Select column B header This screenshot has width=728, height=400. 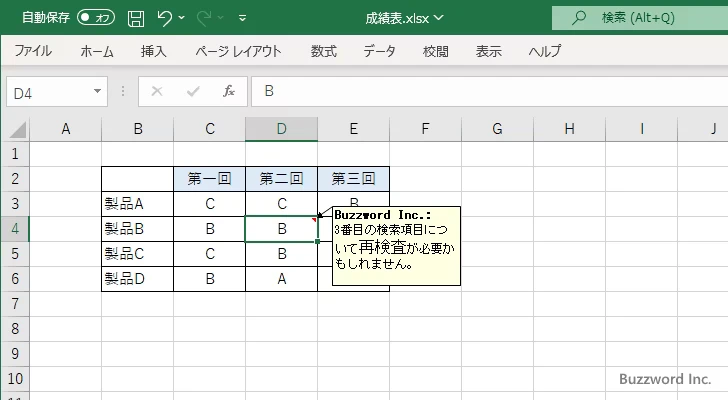[137, 129]
